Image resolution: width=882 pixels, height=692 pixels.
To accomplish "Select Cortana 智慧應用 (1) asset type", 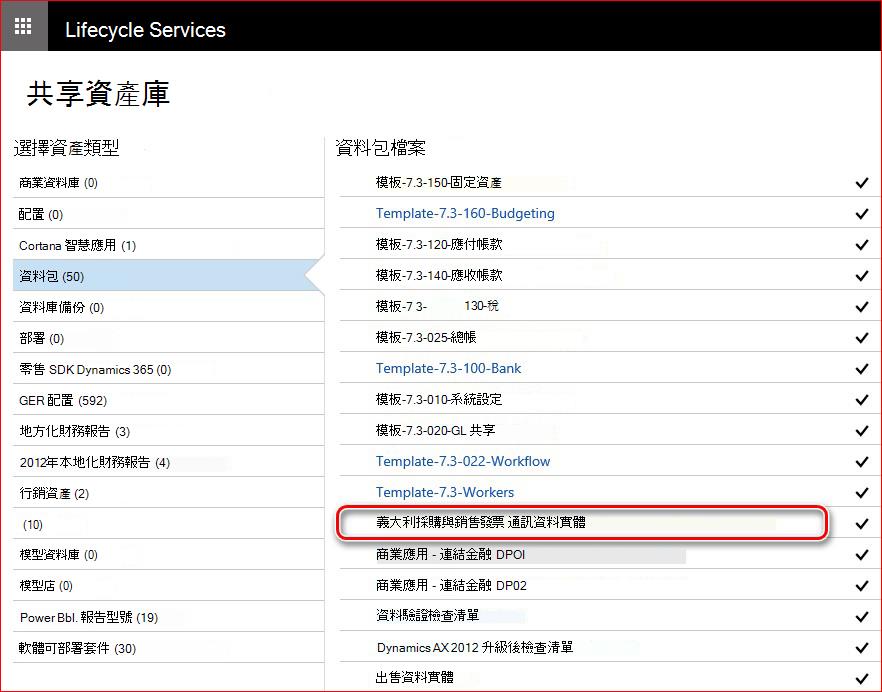I will [x=169, y=245].
